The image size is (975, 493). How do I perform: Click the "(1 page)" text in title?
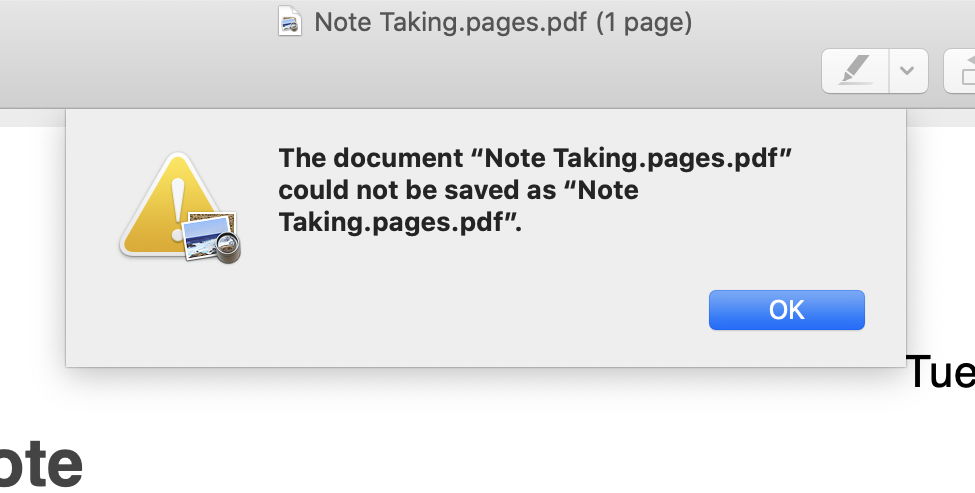644,22
